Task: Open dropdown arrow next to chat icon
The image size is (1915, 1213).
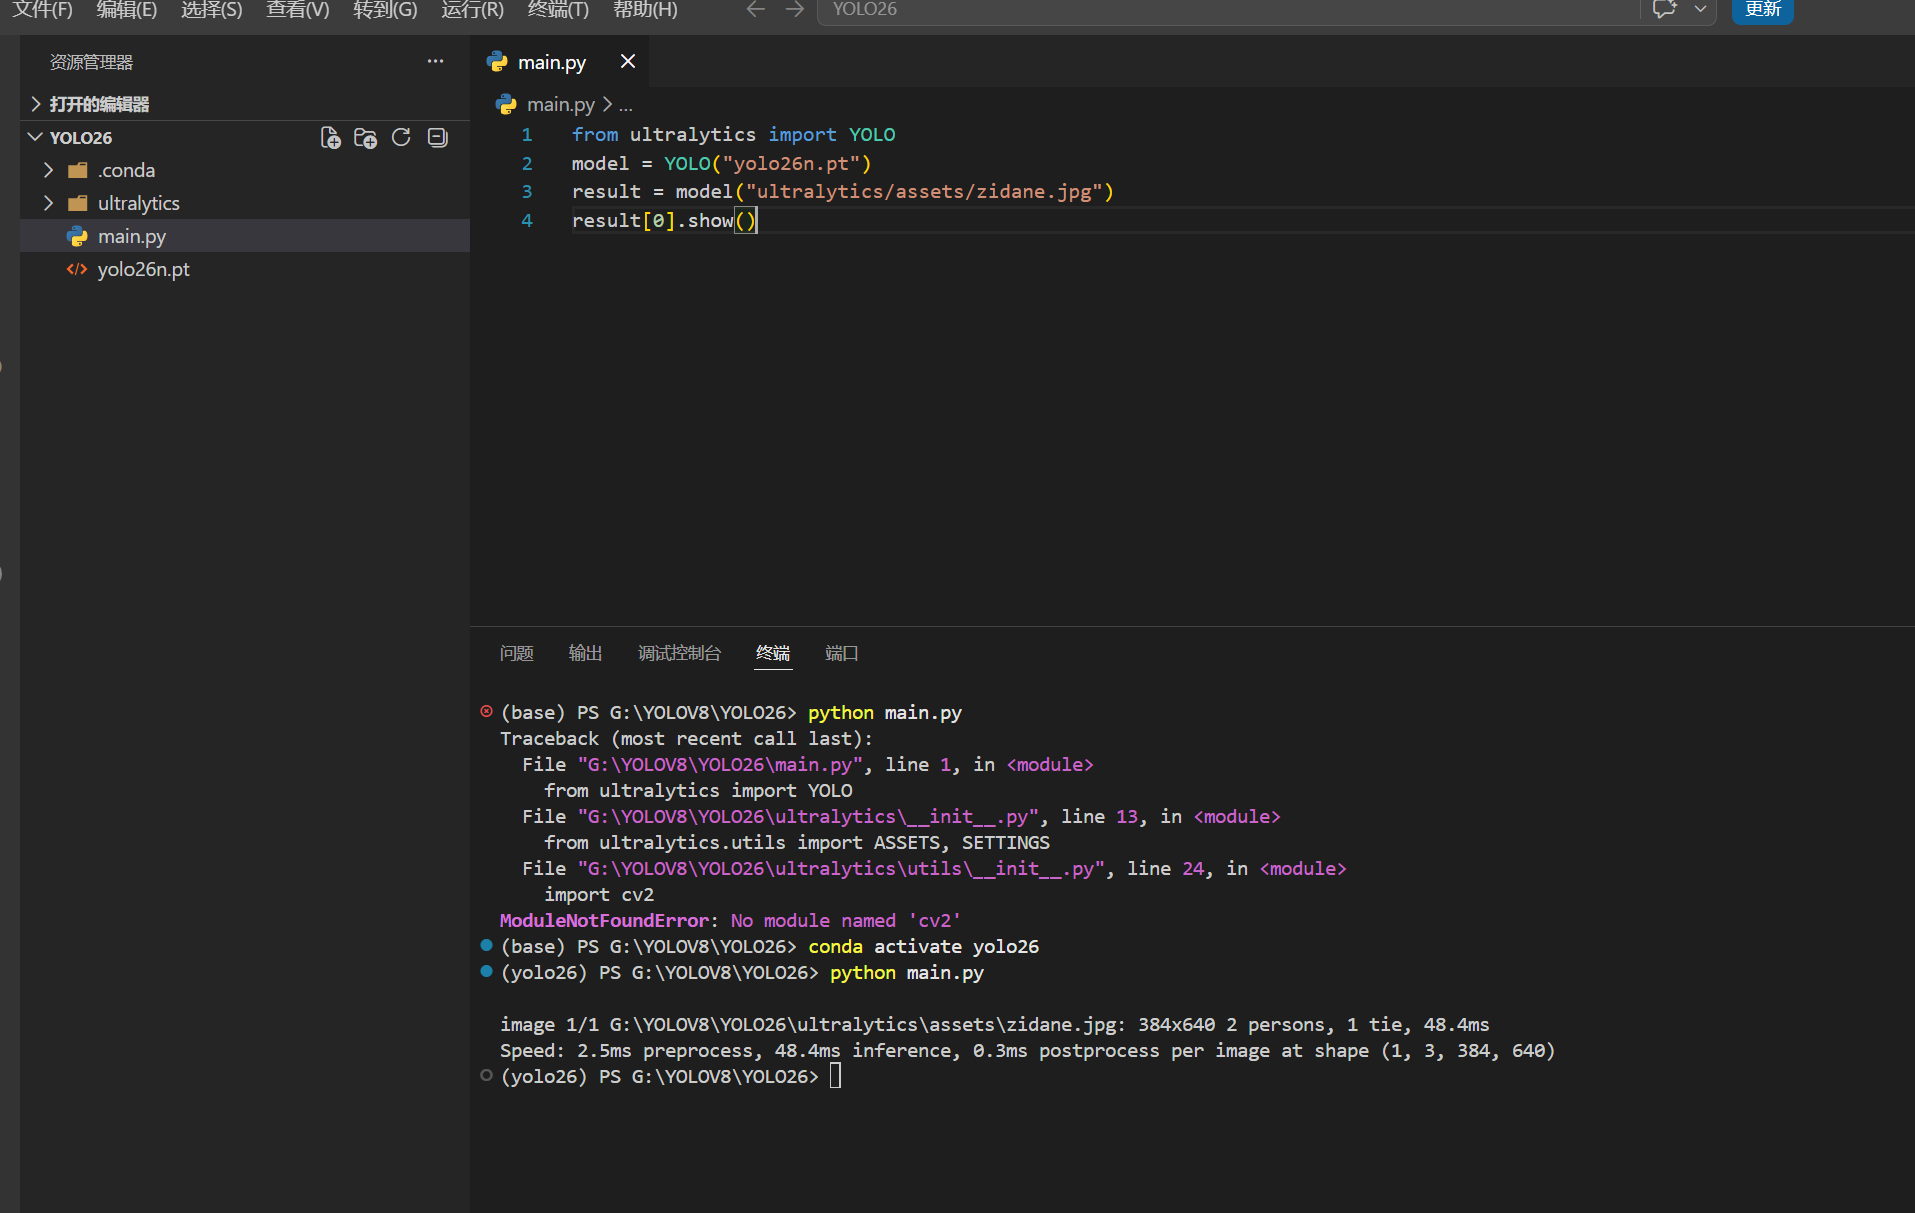Action: point(1700,9)
